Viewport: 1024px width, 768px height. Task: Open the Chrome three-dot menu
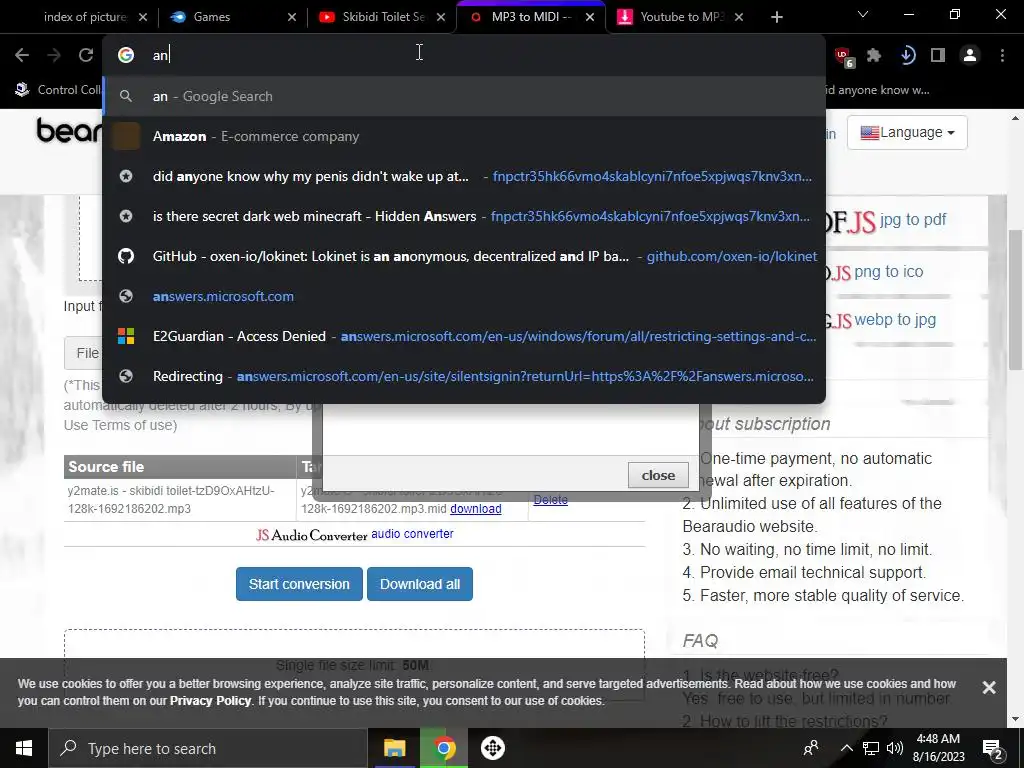pyautogui.click(x=1002, y=56)
